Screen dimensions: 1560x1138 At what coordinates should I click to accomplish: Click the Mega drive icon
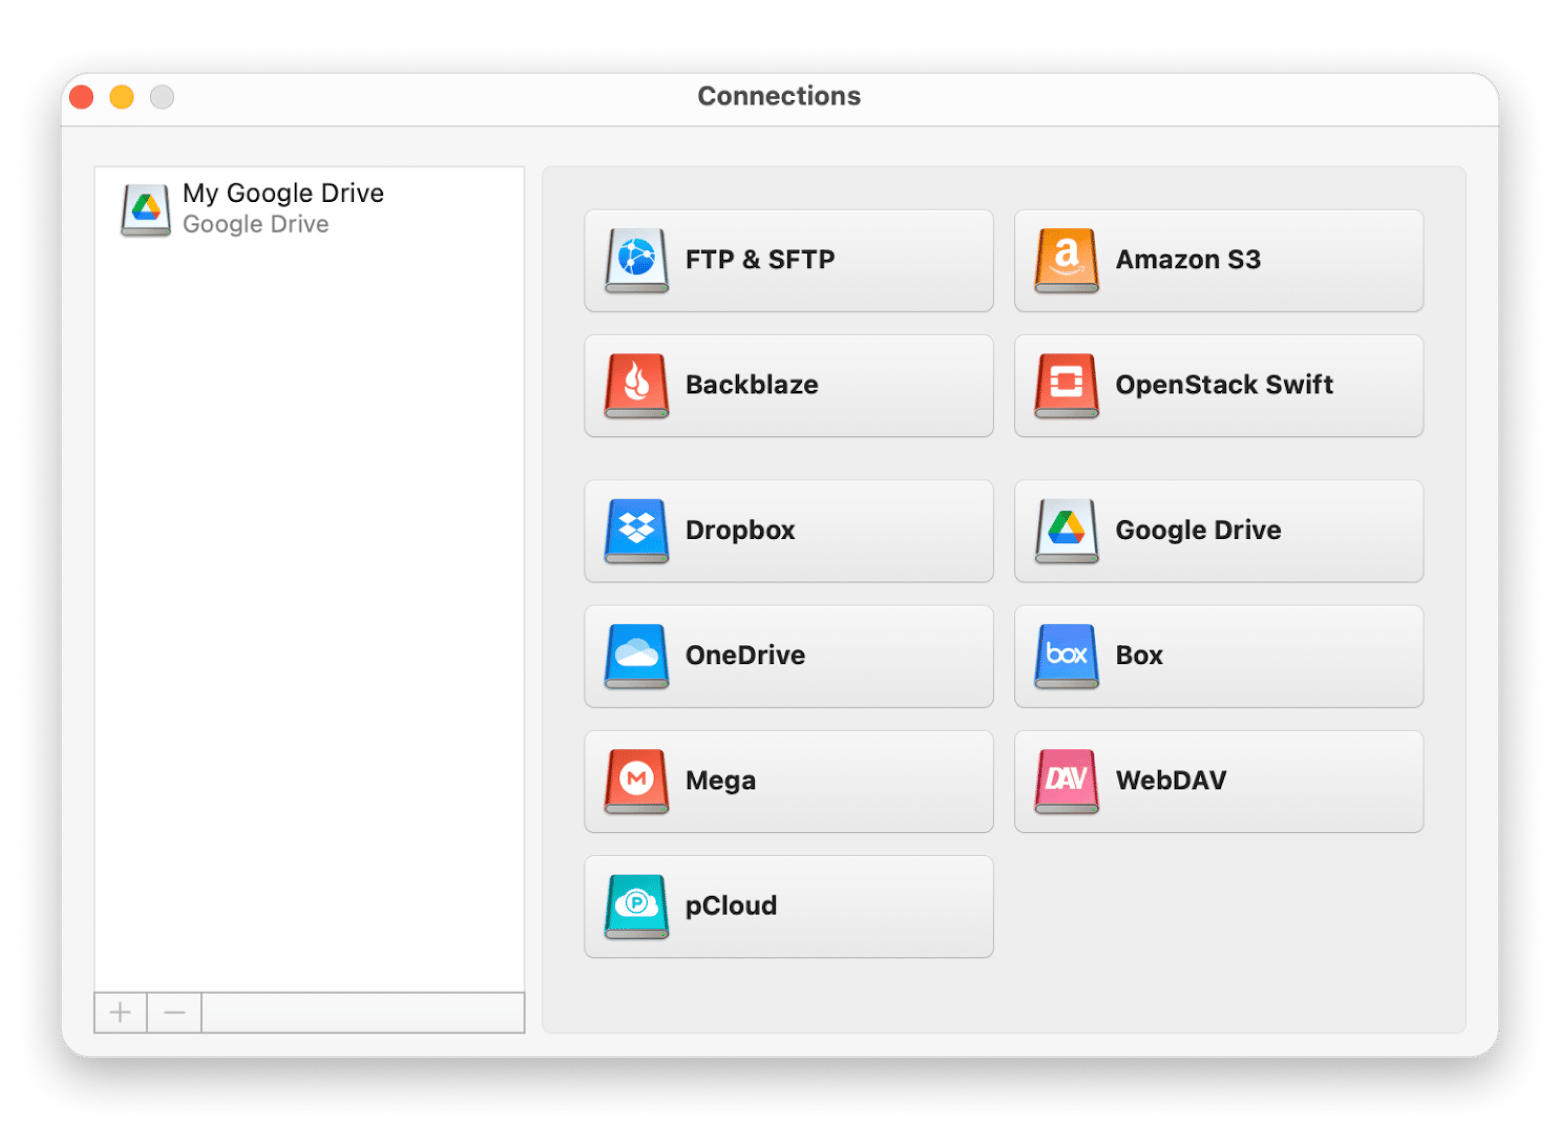click(636, 781)
